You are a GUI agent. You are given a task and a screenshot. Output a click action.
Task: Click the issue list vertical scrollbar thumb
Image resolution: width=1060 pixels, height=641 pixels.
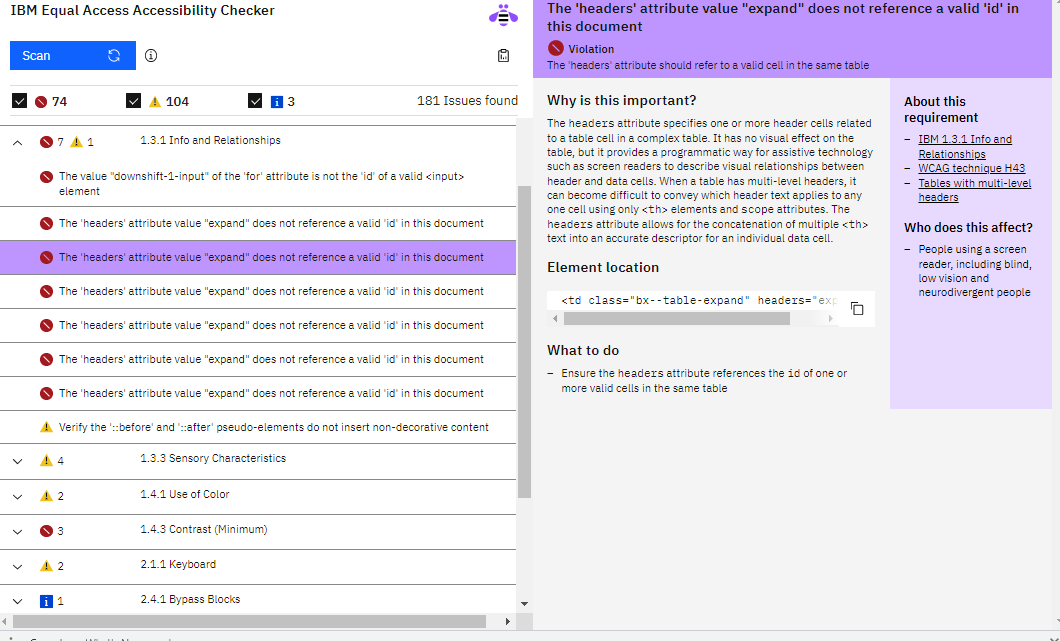pos(525,341)
